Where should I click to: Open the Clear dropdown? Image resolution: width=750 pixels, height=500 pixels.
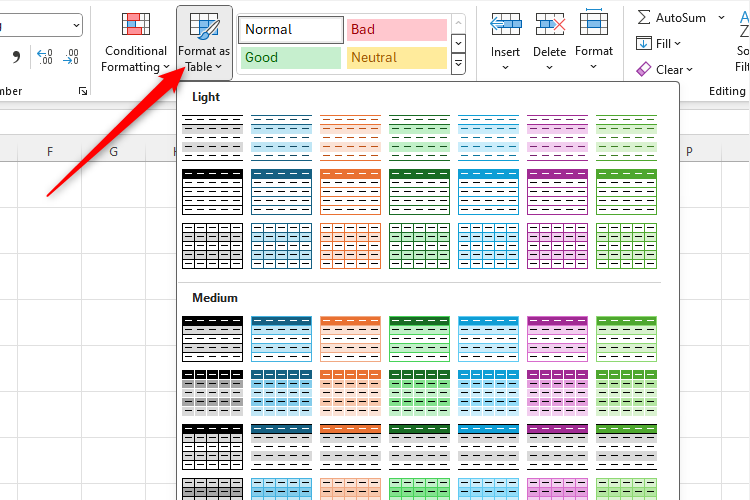(x=664, y=70)
